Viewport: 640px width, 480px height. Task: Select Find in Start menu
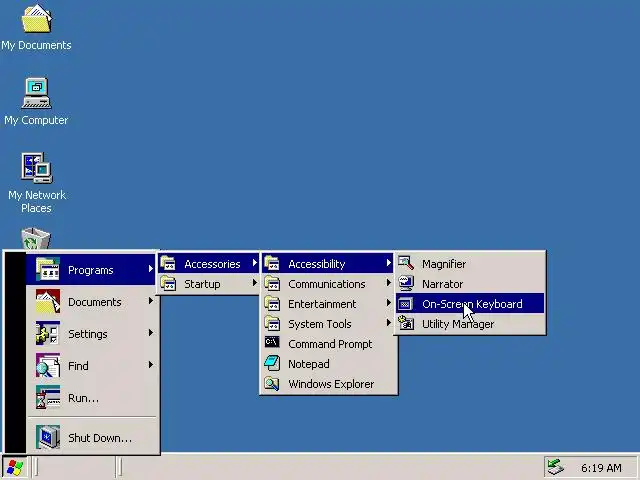tap(91, 365)
